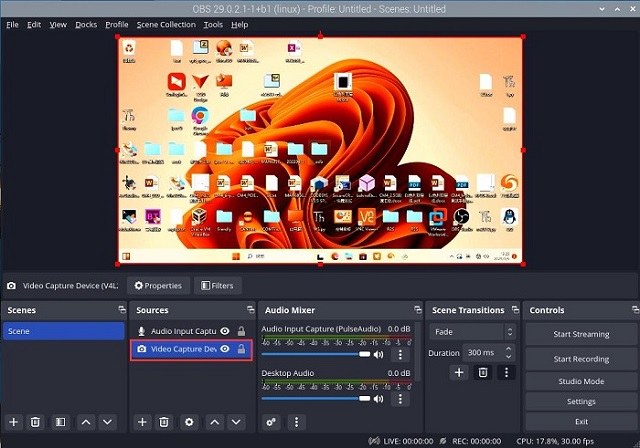Enable Studio Mode
Screen dimensions: 640x448
tap(581, 381)
